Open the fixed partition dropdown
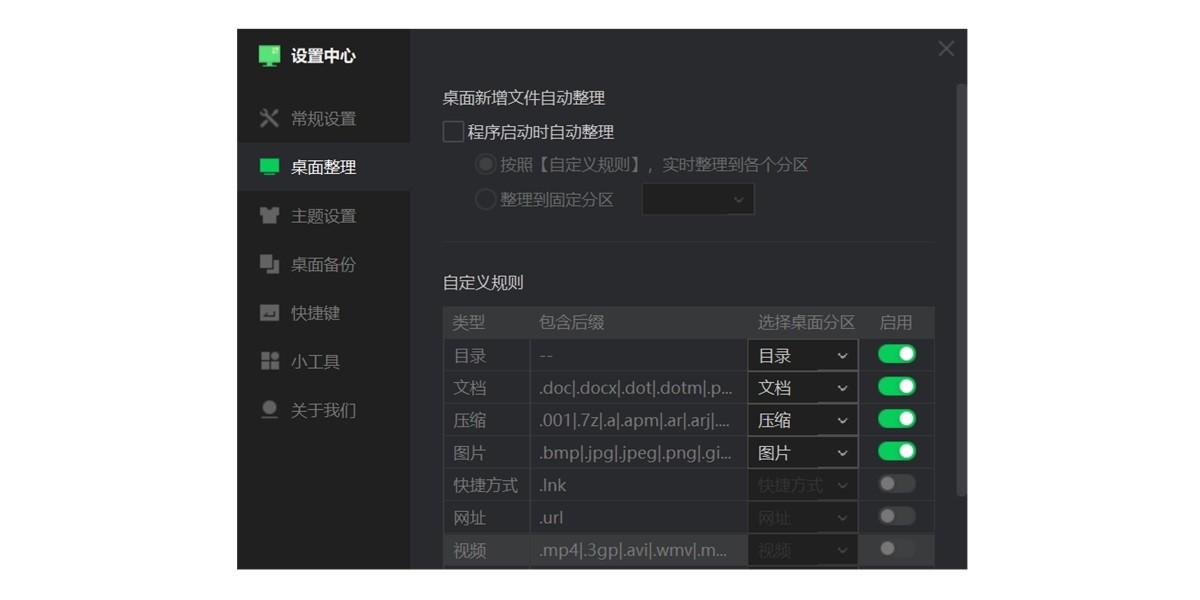The height and width of the screenshot is (600, 1200). (698, 198)
